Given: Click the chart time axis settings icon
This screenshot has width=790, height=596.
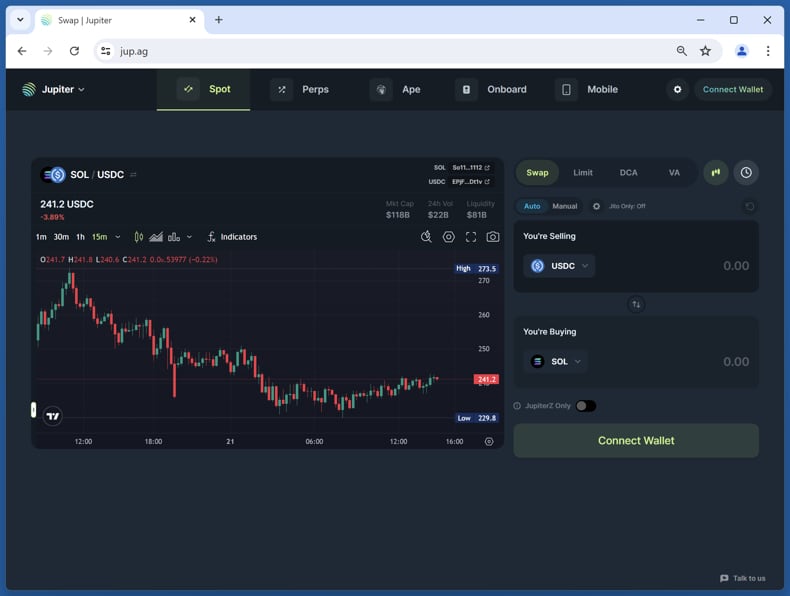Looking at the screenshot, I should pyautogui.click(x=489, y=441).
